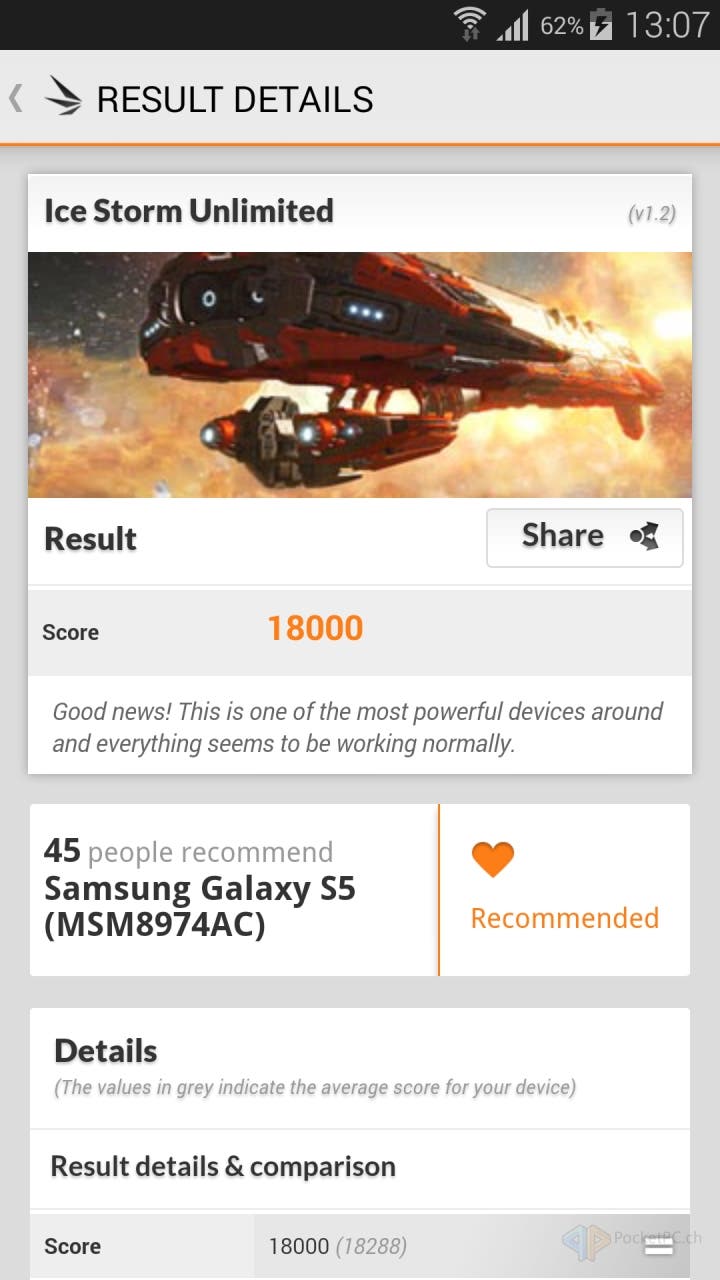This screenshot has width=720, height=1280.
Task: Select the RESULT DETAILS title
Action: (x=235, y=100)
